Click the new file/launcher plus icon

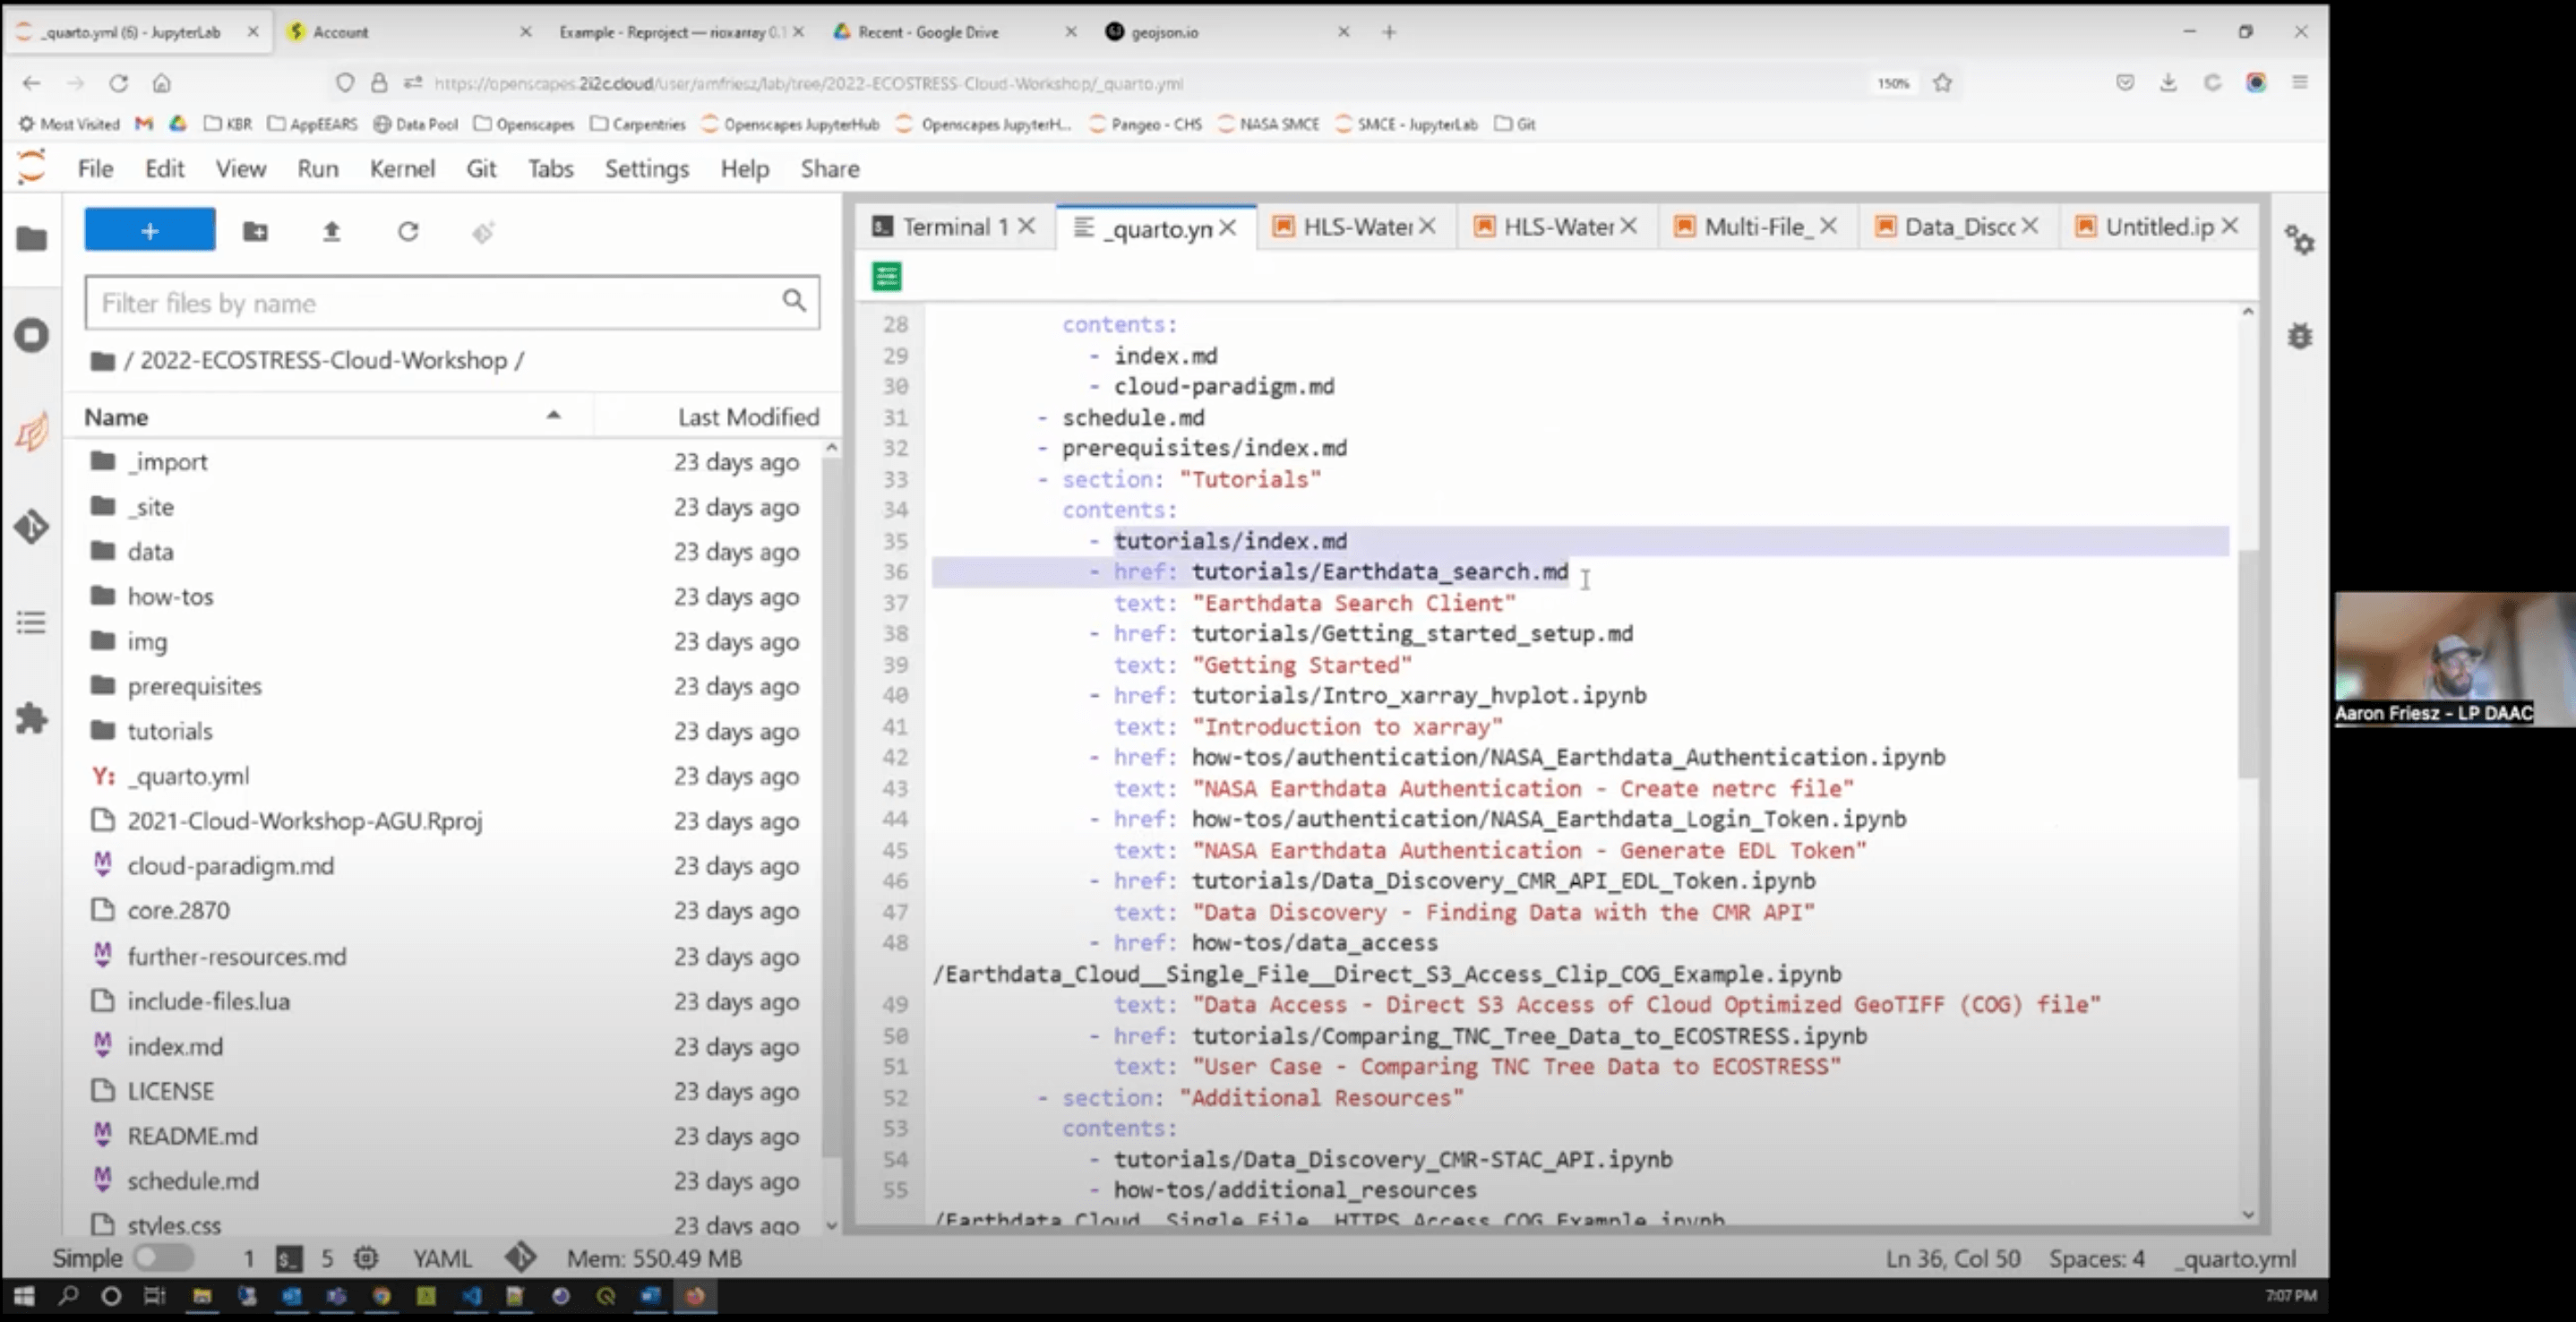(149, 231)
